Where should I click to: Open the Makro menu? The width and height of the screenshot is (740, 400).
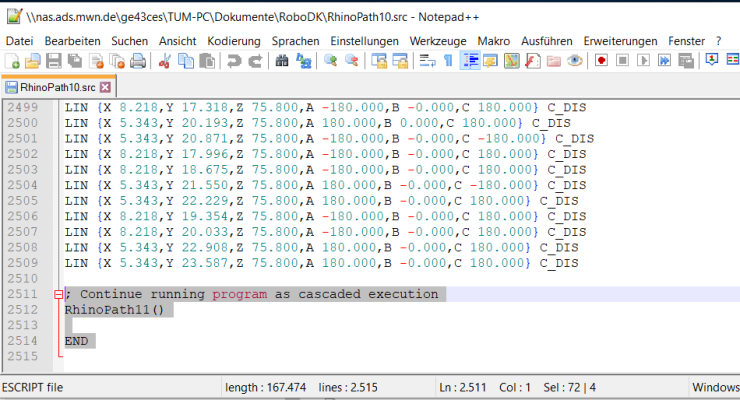click(494, 41)
